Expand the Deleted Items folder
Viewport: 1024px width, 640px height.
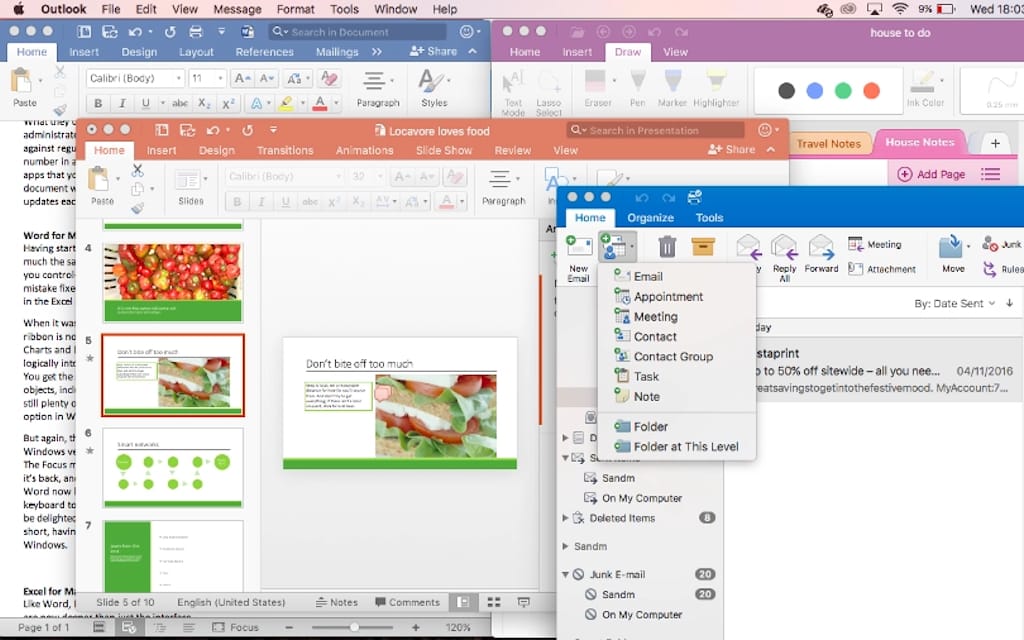click(565, 518)
